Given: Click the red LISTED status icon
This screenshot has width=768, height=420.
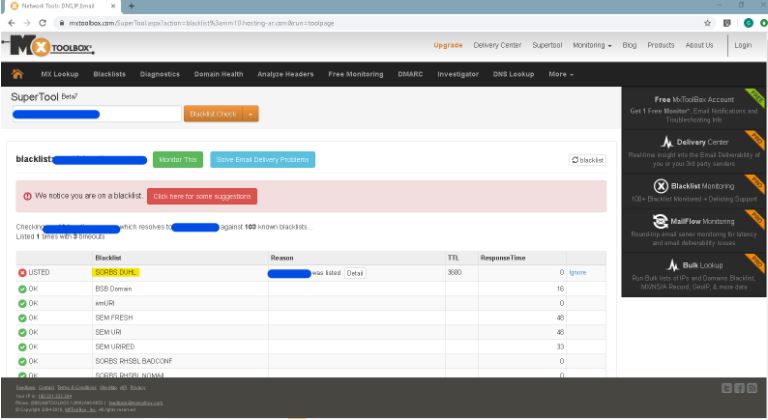Looking at the screenshot, I should [x=22, y=273].
